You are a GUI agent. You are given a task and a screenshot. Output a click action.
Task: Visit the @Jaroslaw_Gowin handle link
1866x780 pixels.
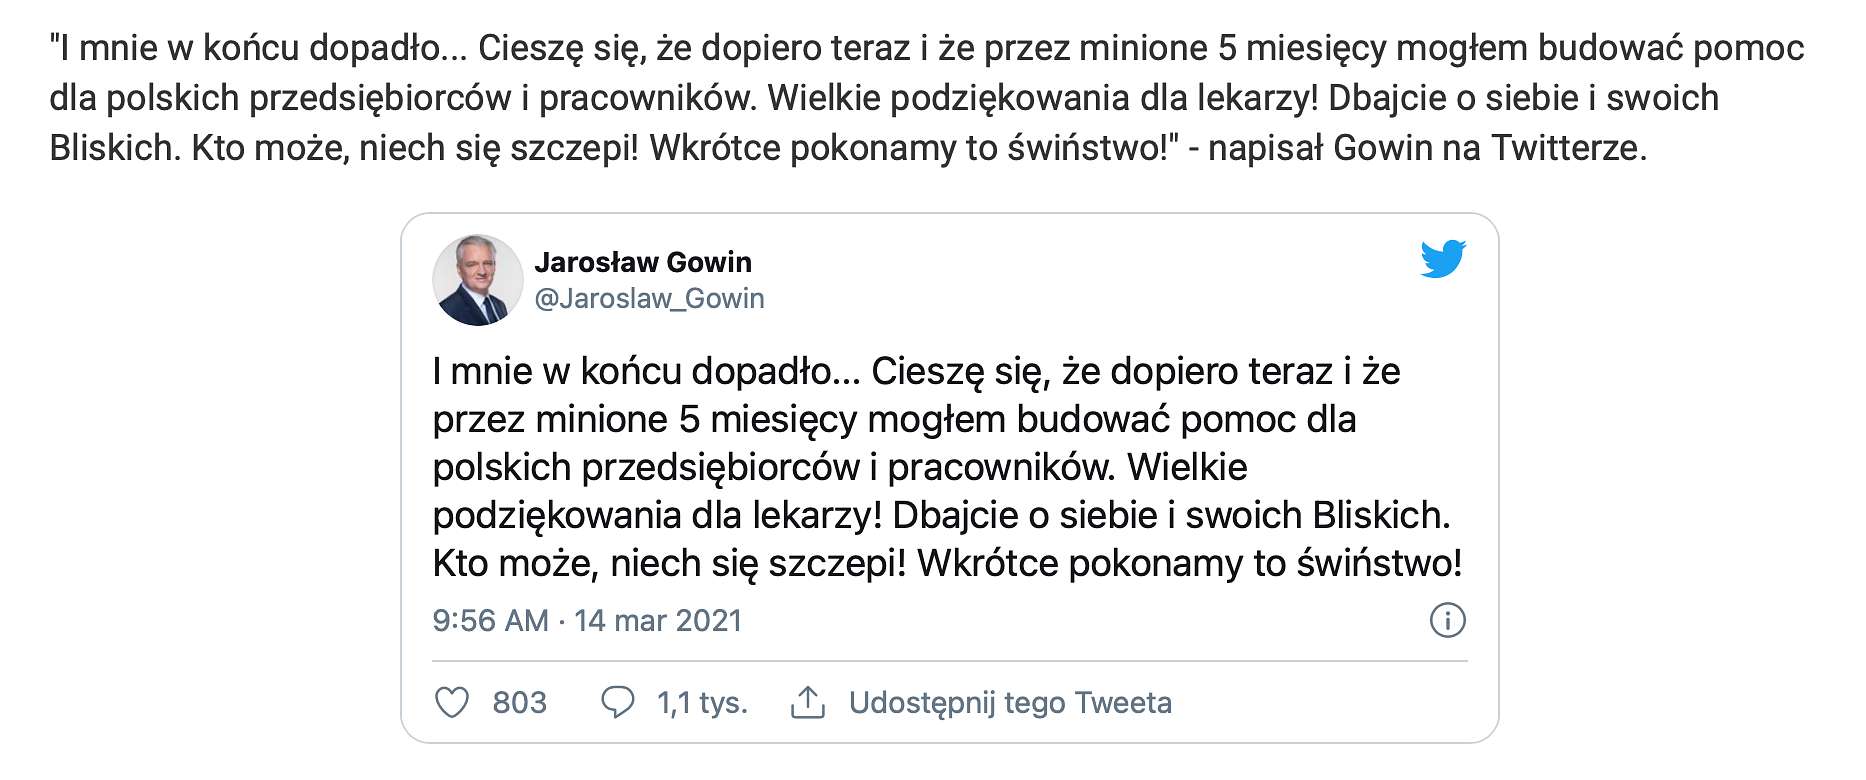[650, 298]
